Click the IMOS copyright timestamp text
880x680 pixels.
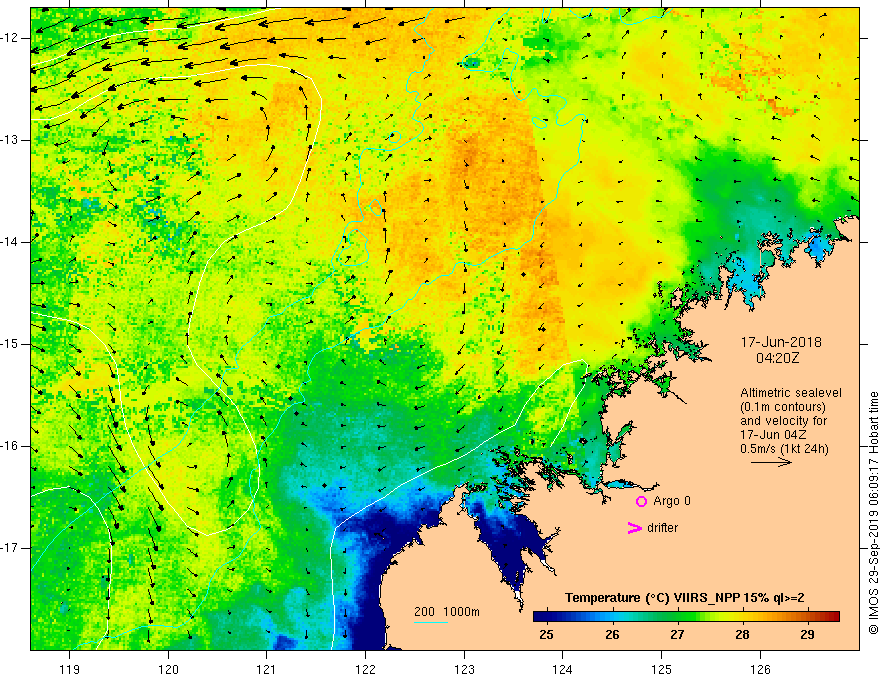[x=873, y=513]
